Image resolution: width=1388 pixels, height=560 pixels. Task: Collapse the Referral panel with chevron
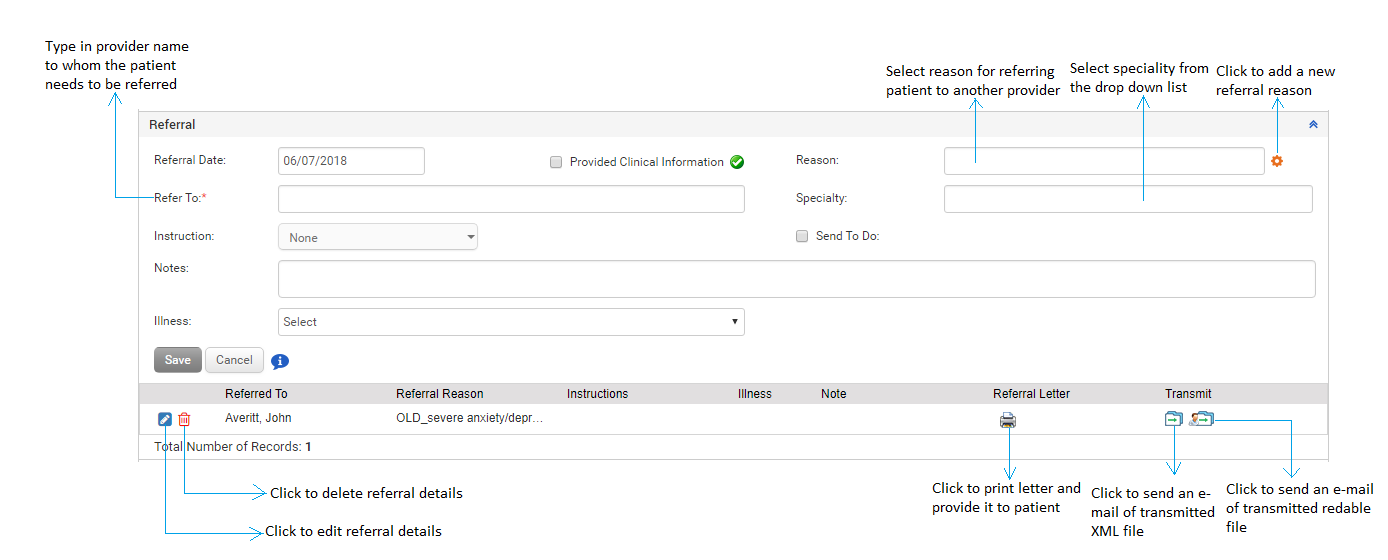pos(1313,125)
